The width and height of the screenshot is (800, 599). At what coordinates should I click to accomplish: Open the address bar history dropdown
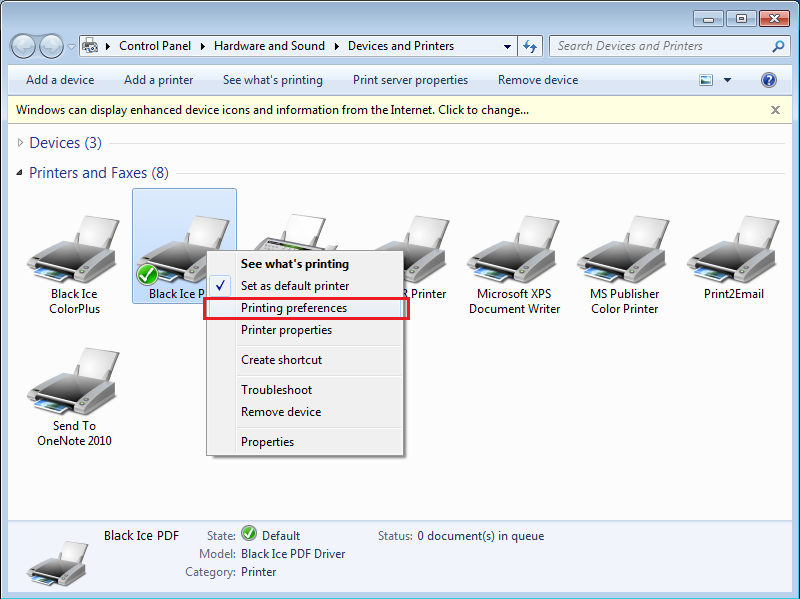[507, 46]
